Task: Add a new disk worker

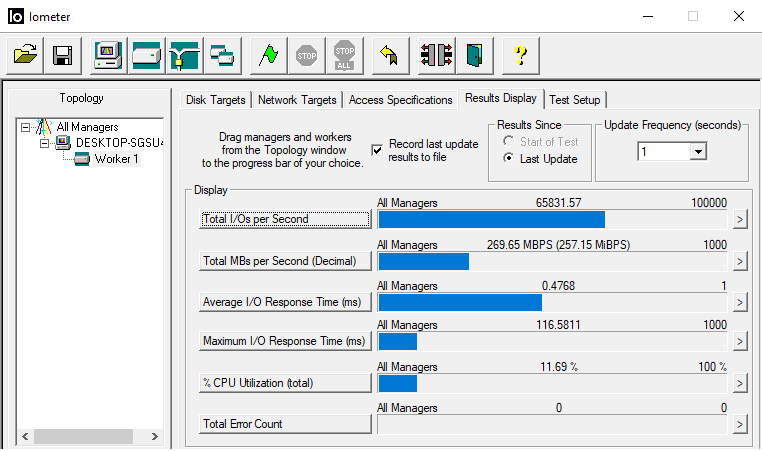Action: [x=146, y=55]
